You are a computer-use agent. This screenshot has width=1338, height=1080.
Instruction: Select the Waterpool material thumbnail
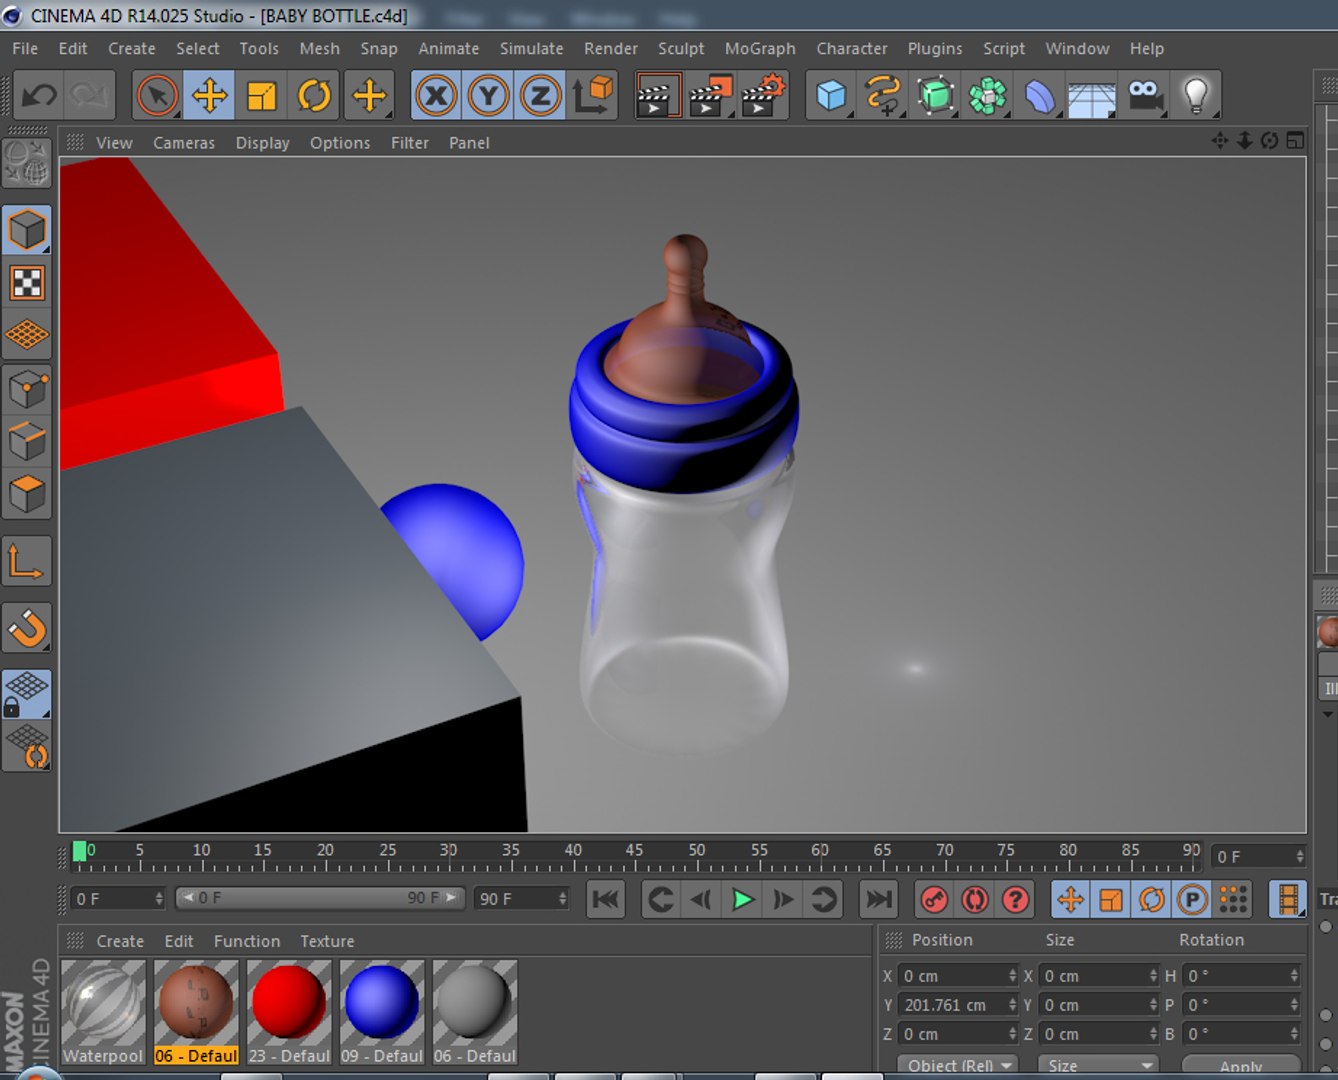103,1012
